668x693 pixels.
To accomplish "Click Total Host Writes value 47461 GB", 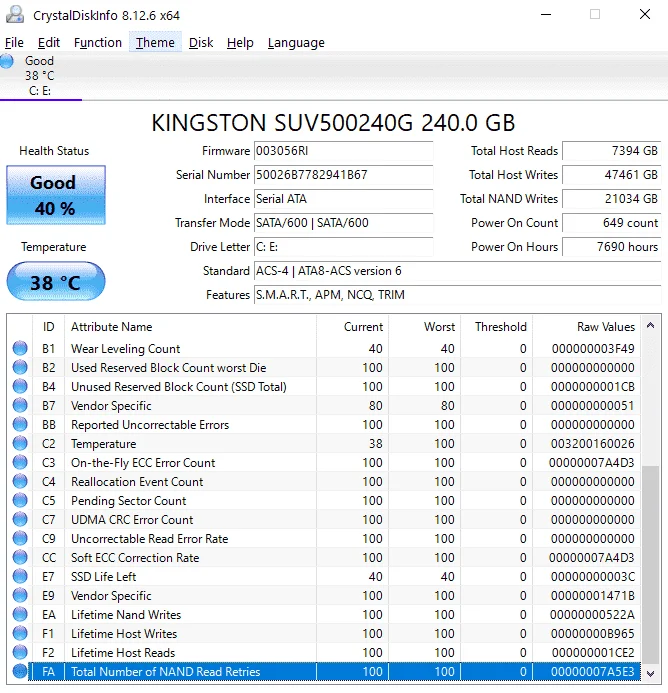I will click(x=612, y=175).
